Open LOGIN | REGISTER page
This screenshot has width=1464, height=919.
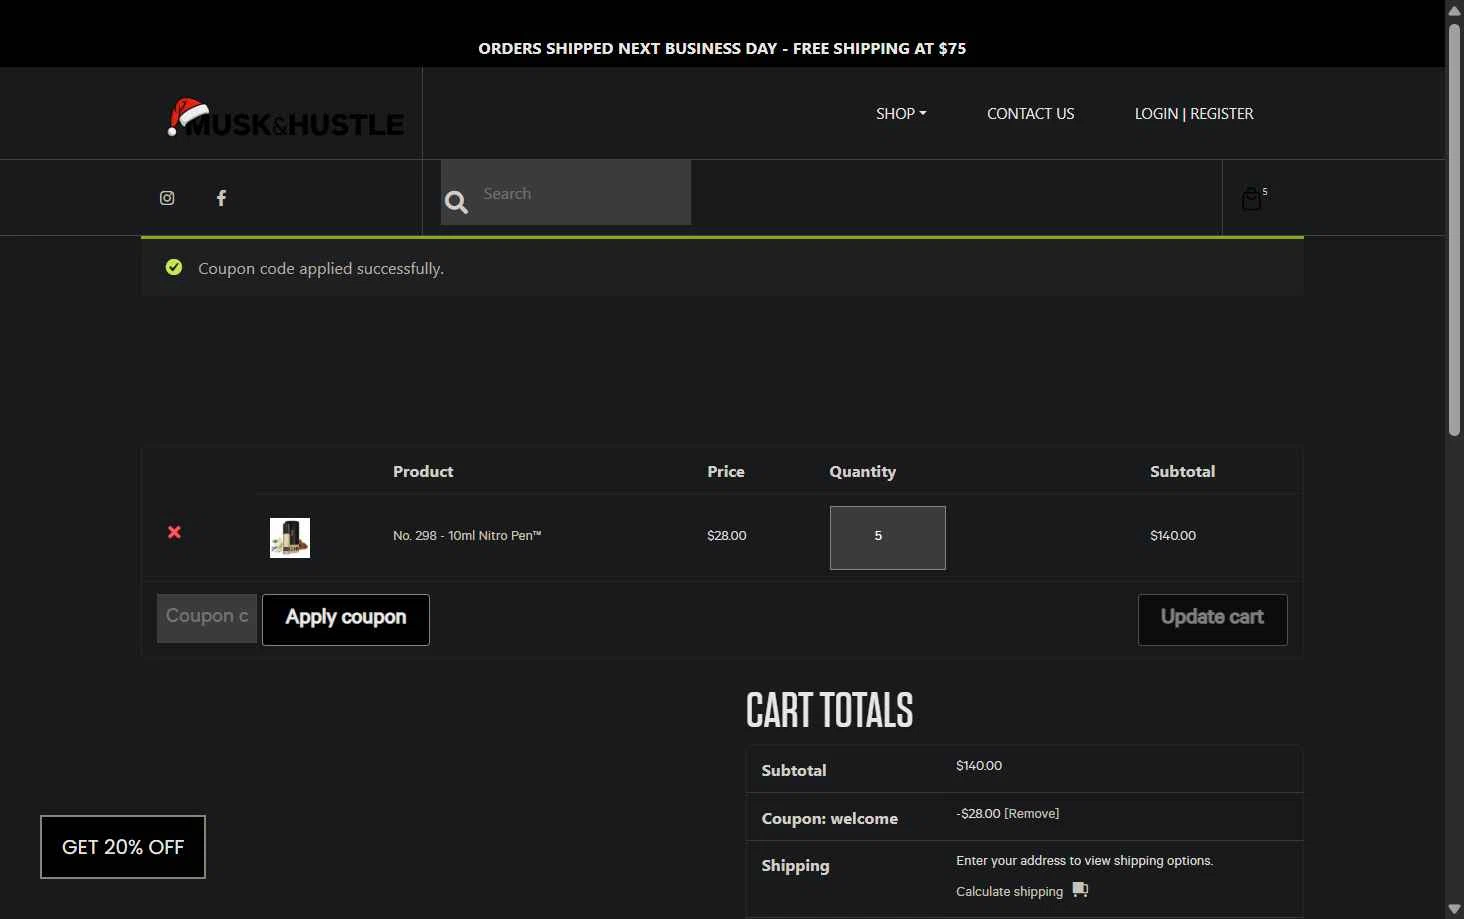[x=1194, y=114]
